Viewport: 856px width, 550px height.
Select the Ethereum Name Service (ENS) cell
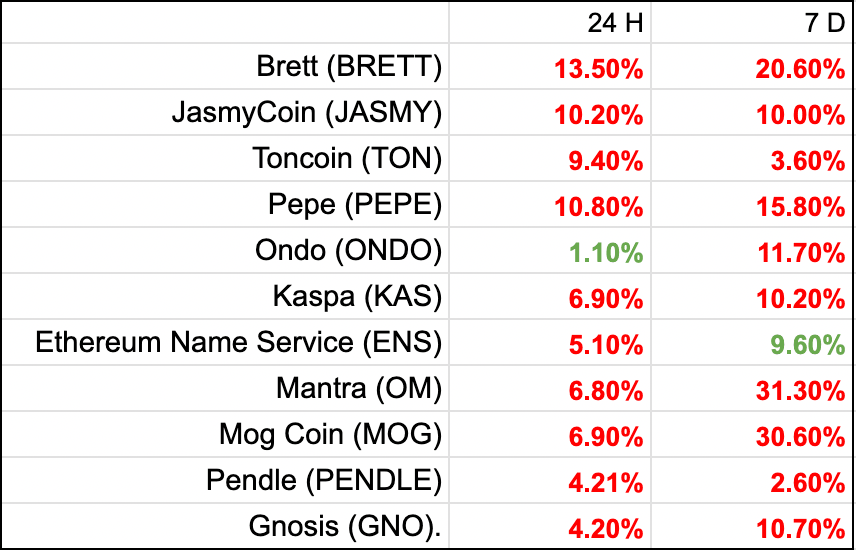(x=238, y=343)
